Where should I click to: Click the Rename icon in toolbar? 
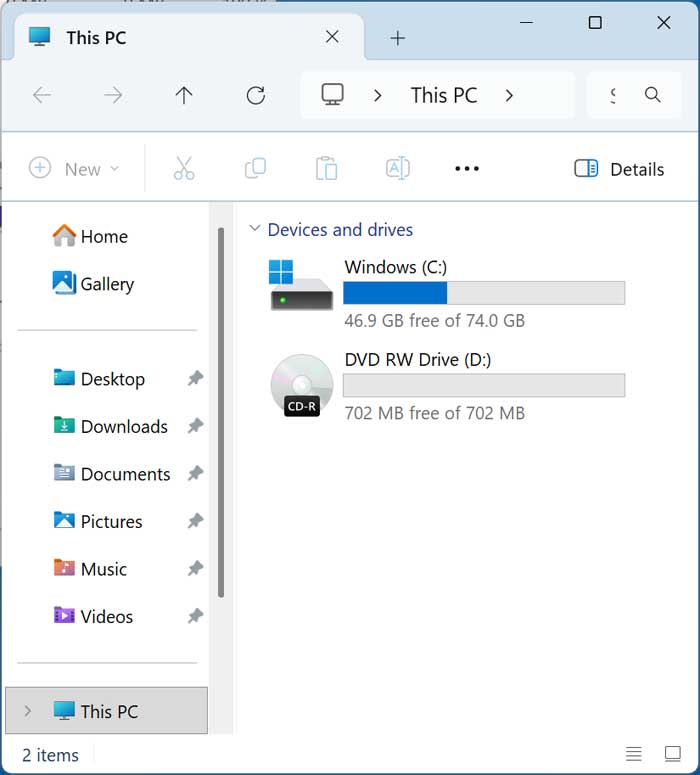click(397, 169)
